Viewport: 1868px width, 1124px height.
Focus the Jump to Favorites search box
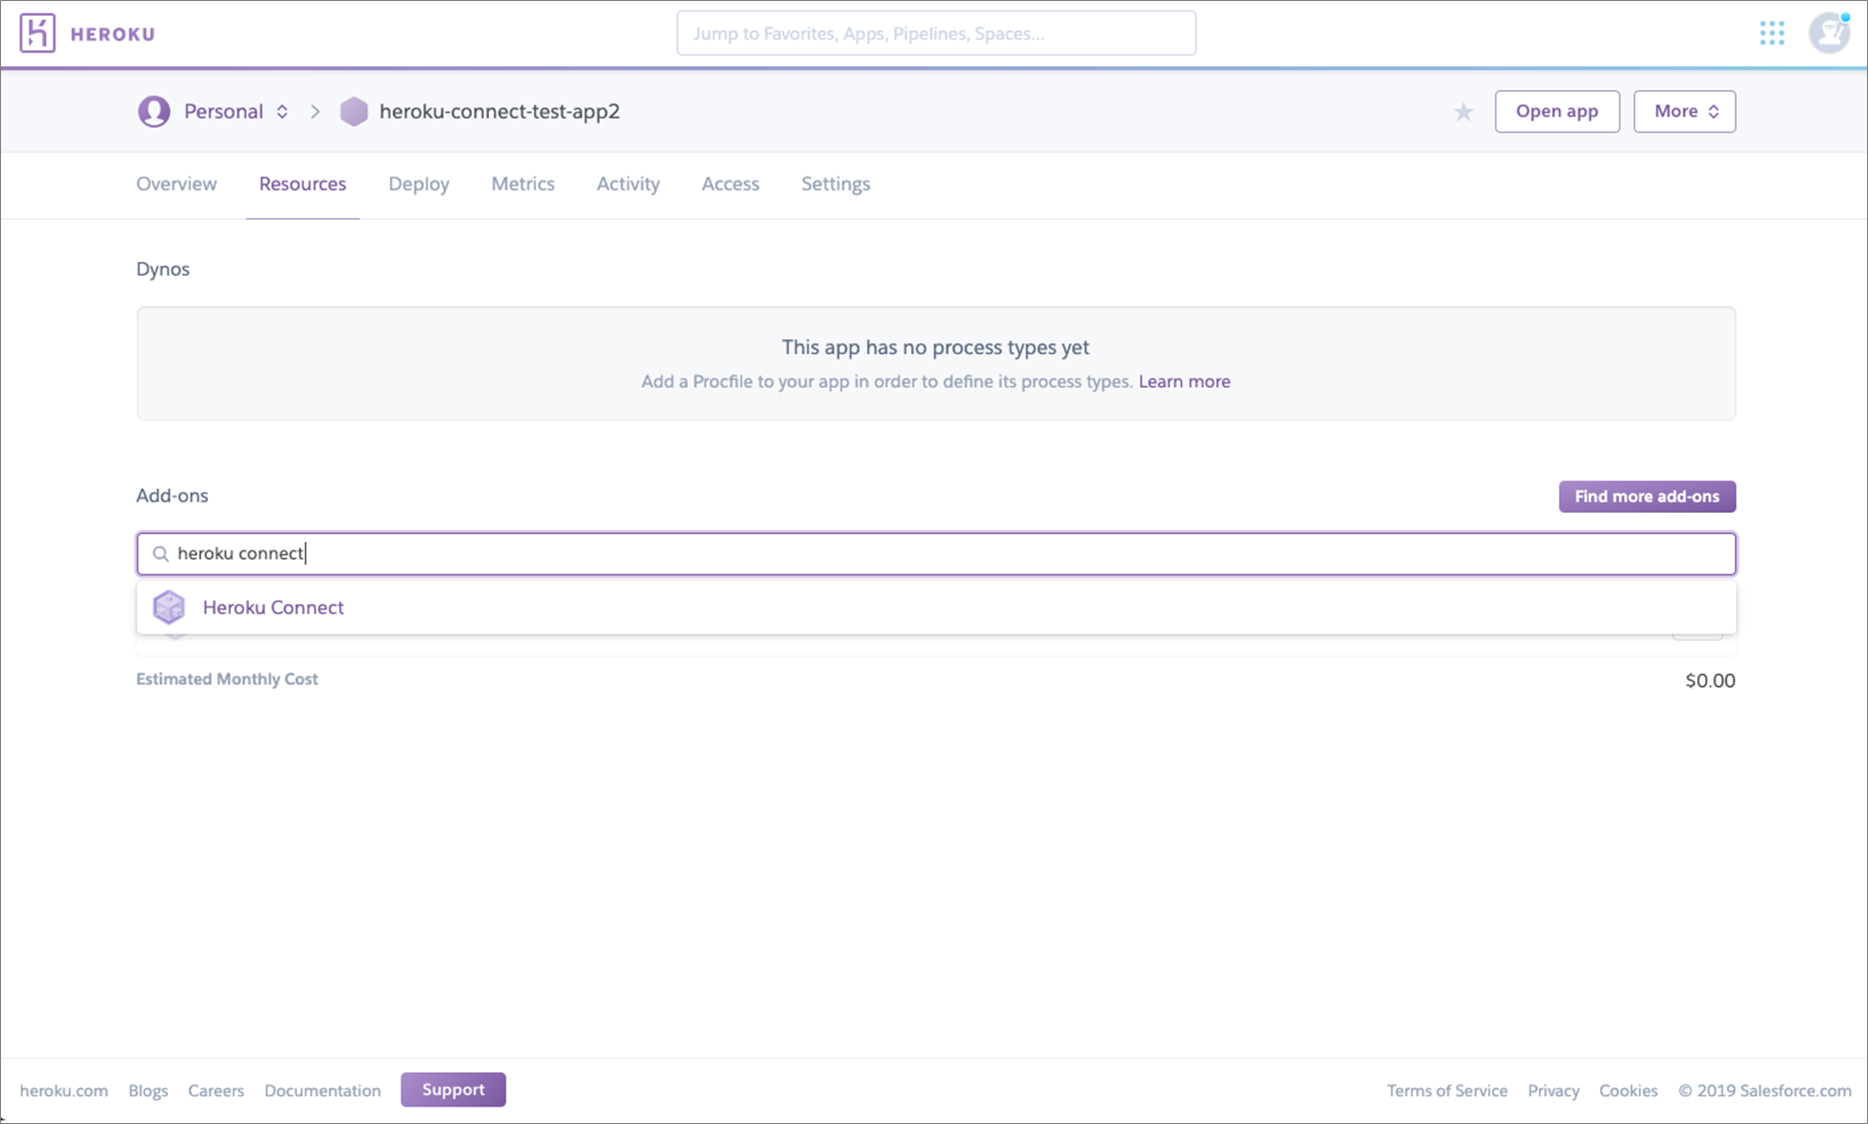coord(936,33)
